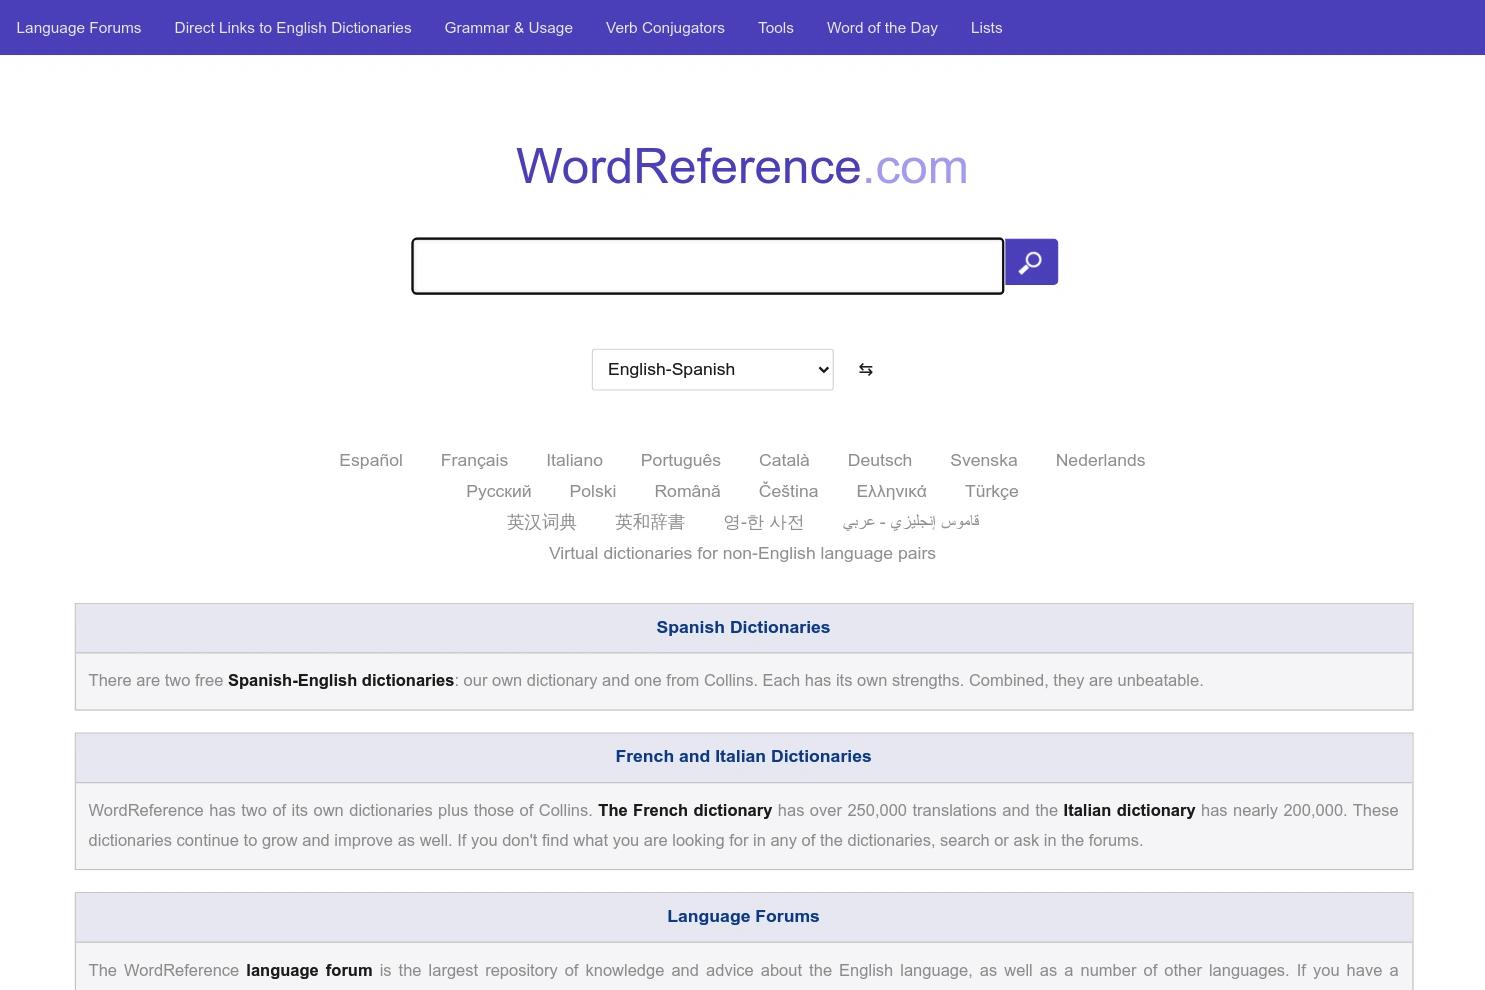Switch site language to Română
This screenshot has width=1485, height=990.
(687, 491)
